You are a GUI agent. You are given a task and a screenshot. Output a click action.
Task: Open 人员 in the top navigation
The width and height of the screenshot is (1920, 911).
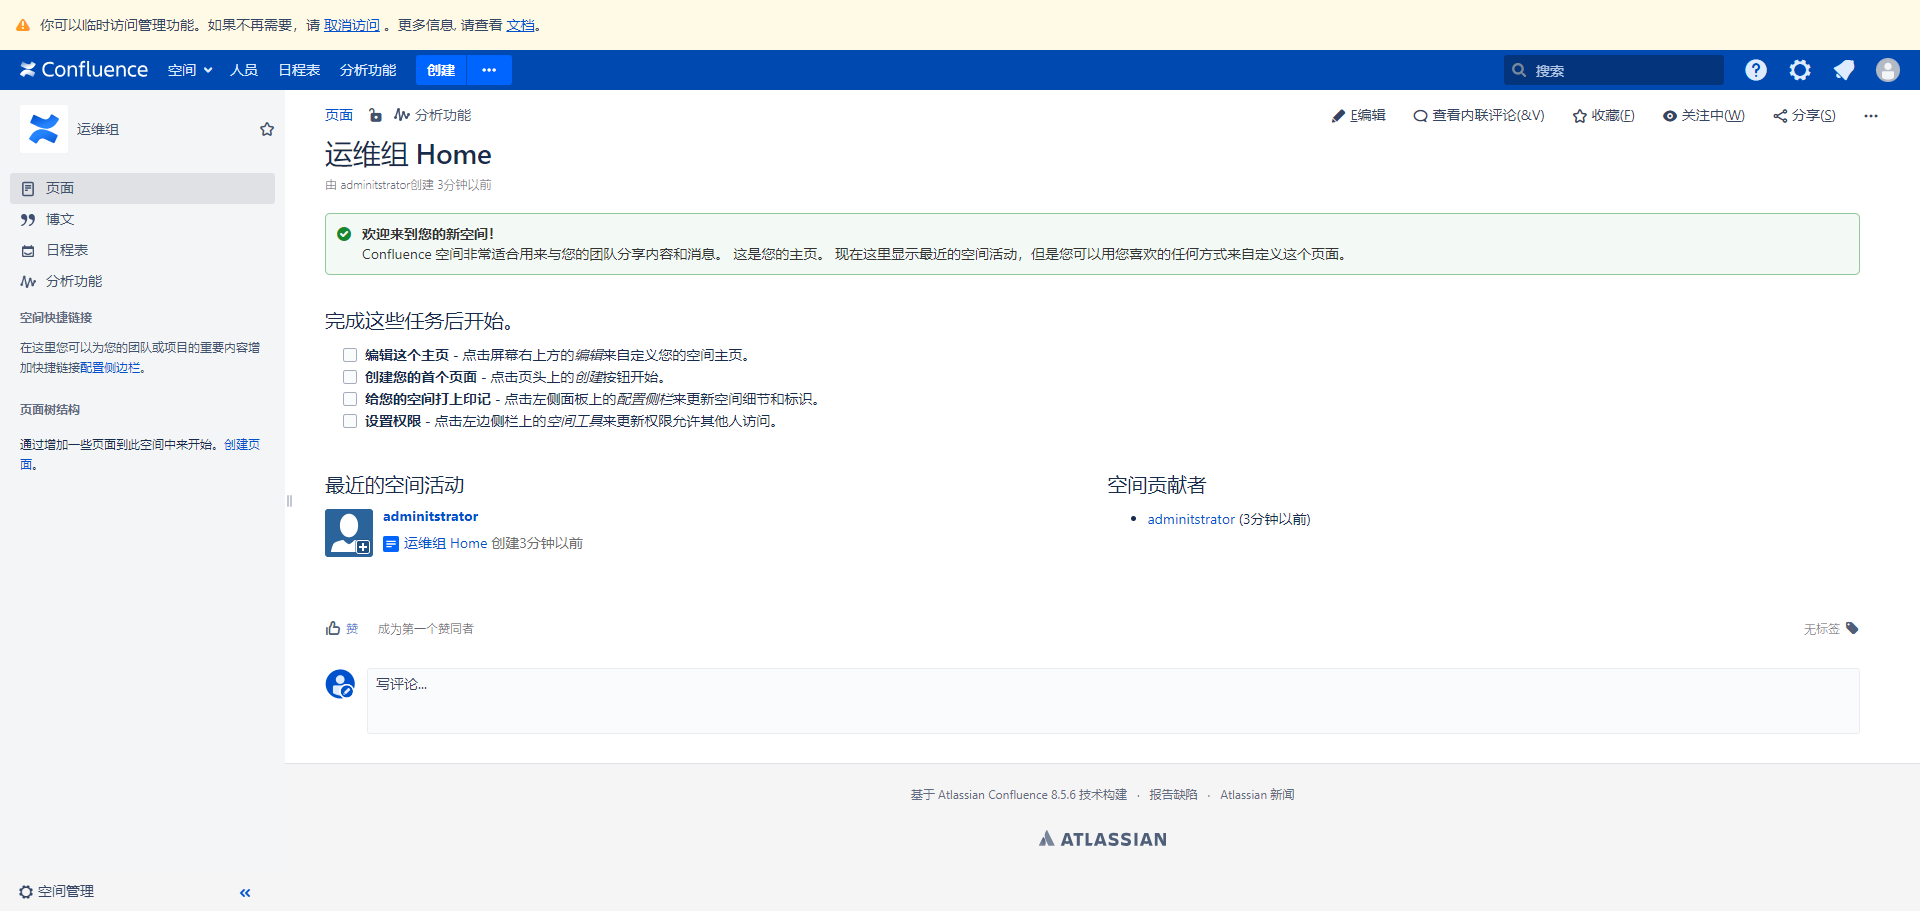coord(244,70)
